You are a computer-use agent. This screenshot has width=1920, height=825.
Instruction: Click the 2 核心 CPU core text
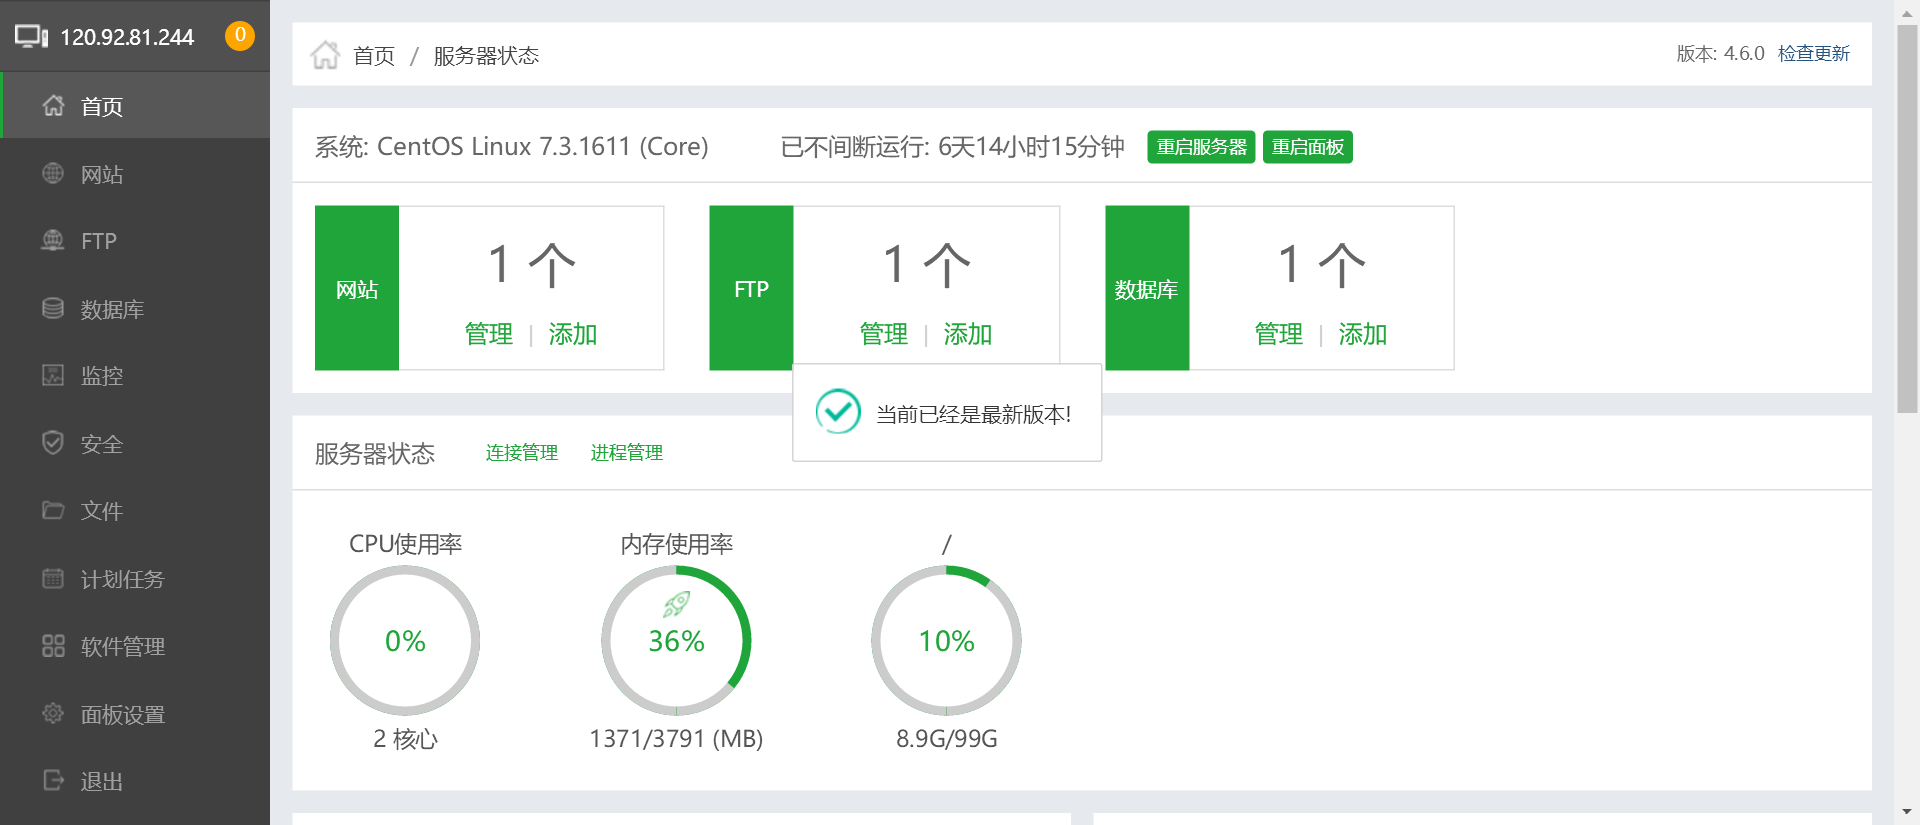pyautogui.click(x=405, y=739)
